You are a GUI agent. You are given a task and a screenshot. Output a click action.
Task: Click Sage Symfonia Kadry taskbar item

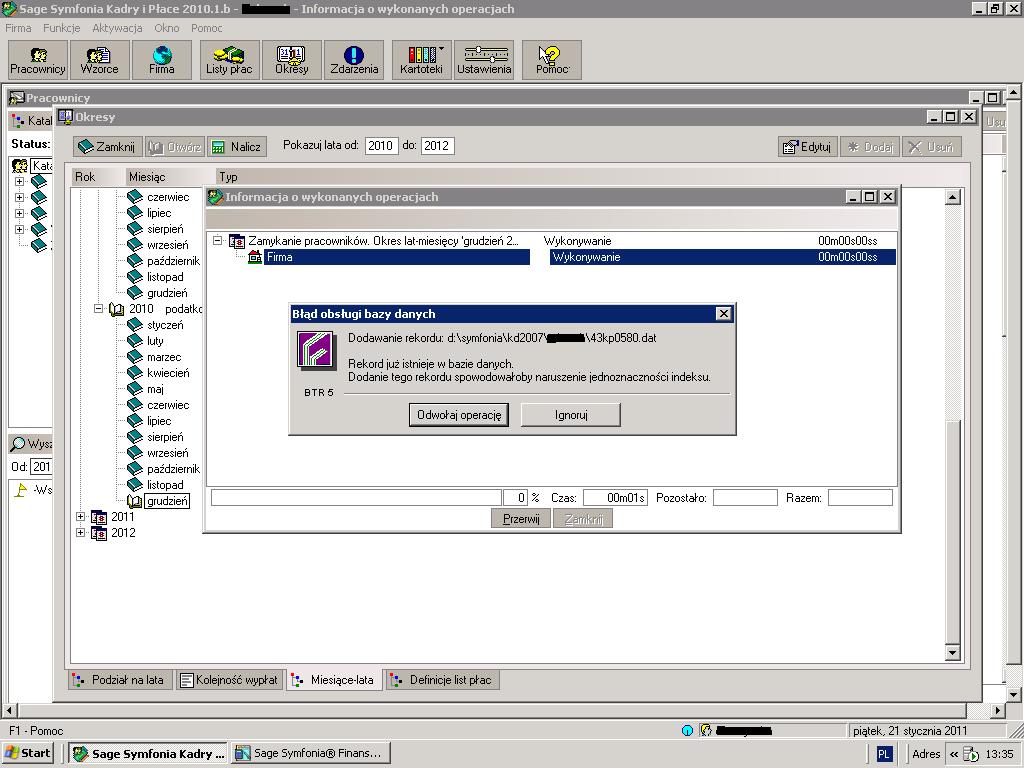pyautogui.click(x=148, y=753)
